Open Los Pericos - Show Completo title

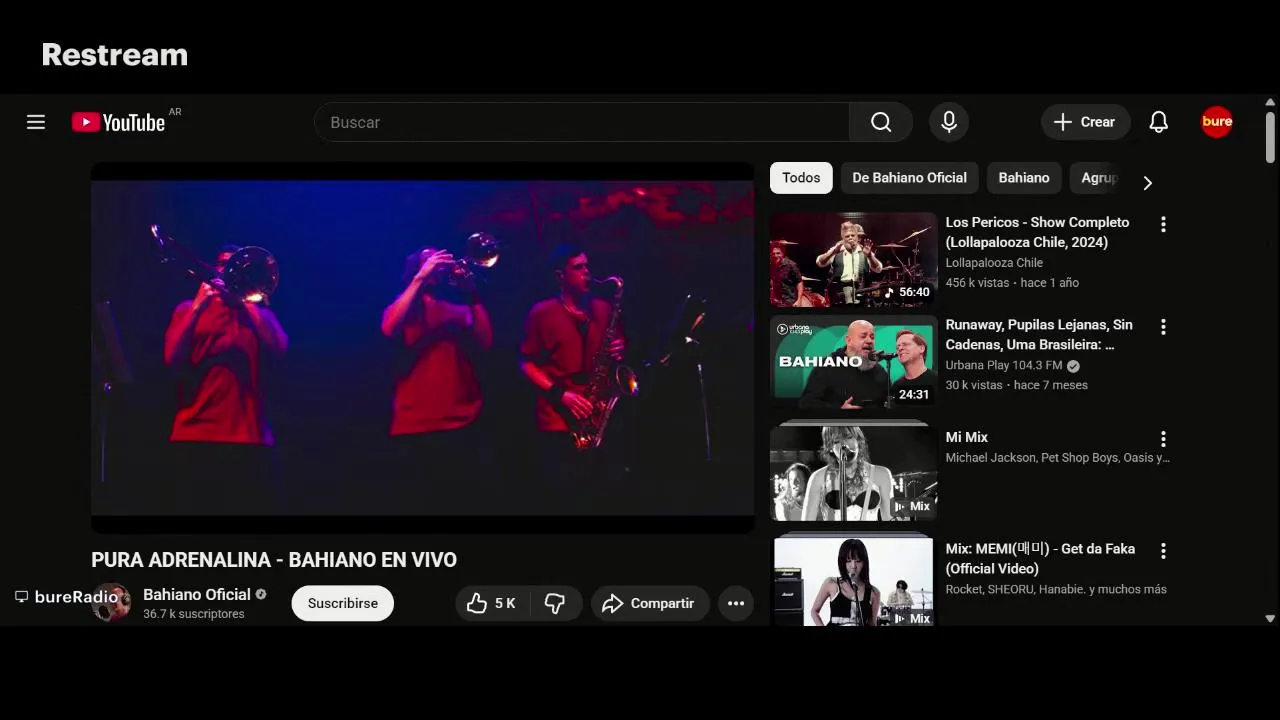click(x=1037, y=232)
